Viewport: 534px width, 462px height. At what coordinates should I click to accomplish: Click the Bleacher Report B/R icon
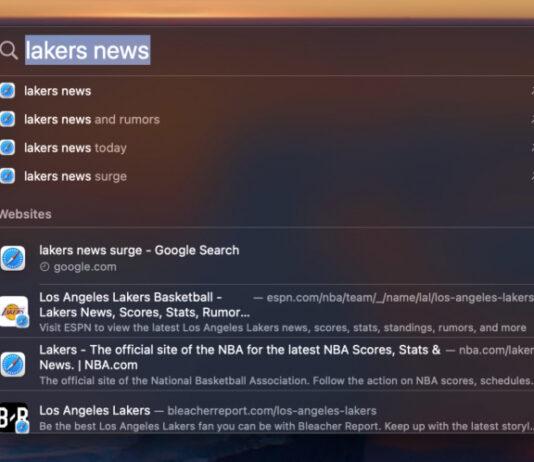click(x=14, y=418)
